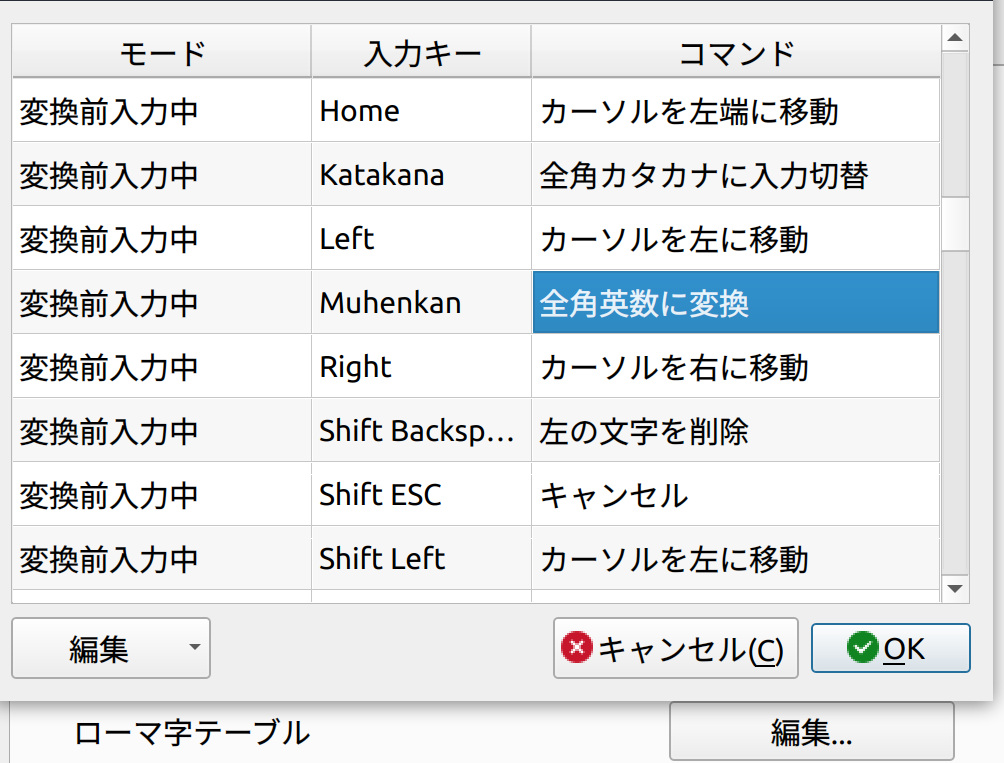Select the Shift ESC キャンセル row
The height and width of the screenshot is (763, 1004).
[x=420, y=494]
